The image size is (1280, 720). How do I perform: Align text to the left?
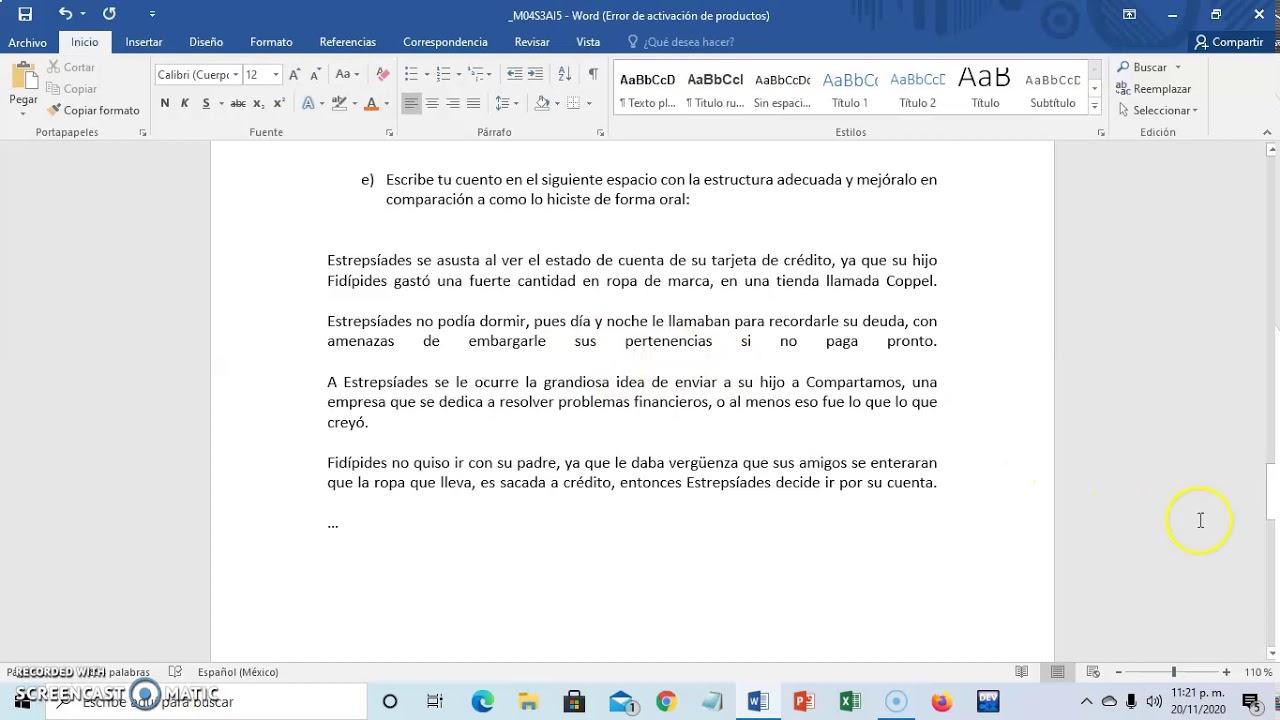411,103
